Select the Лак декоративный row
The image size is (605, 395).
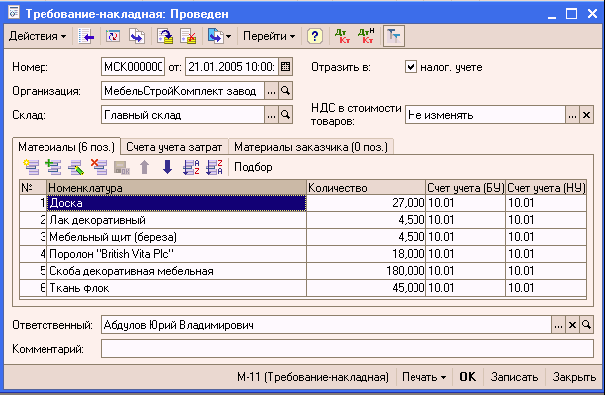pos(303,220)
